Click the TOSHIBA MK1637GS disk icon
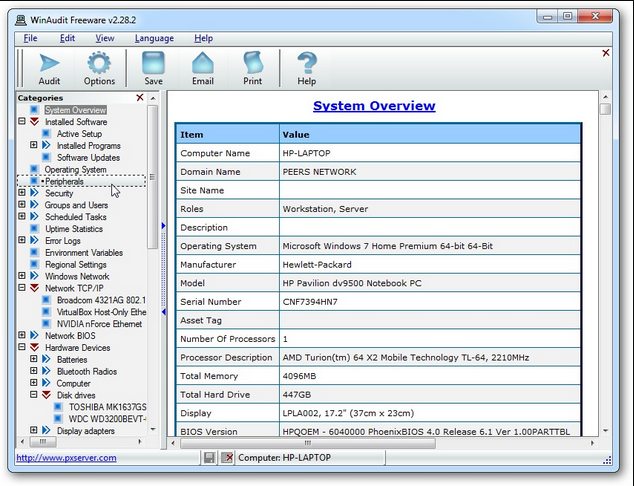The height and width of the screenshot is (486, 634). coord(58,407)
